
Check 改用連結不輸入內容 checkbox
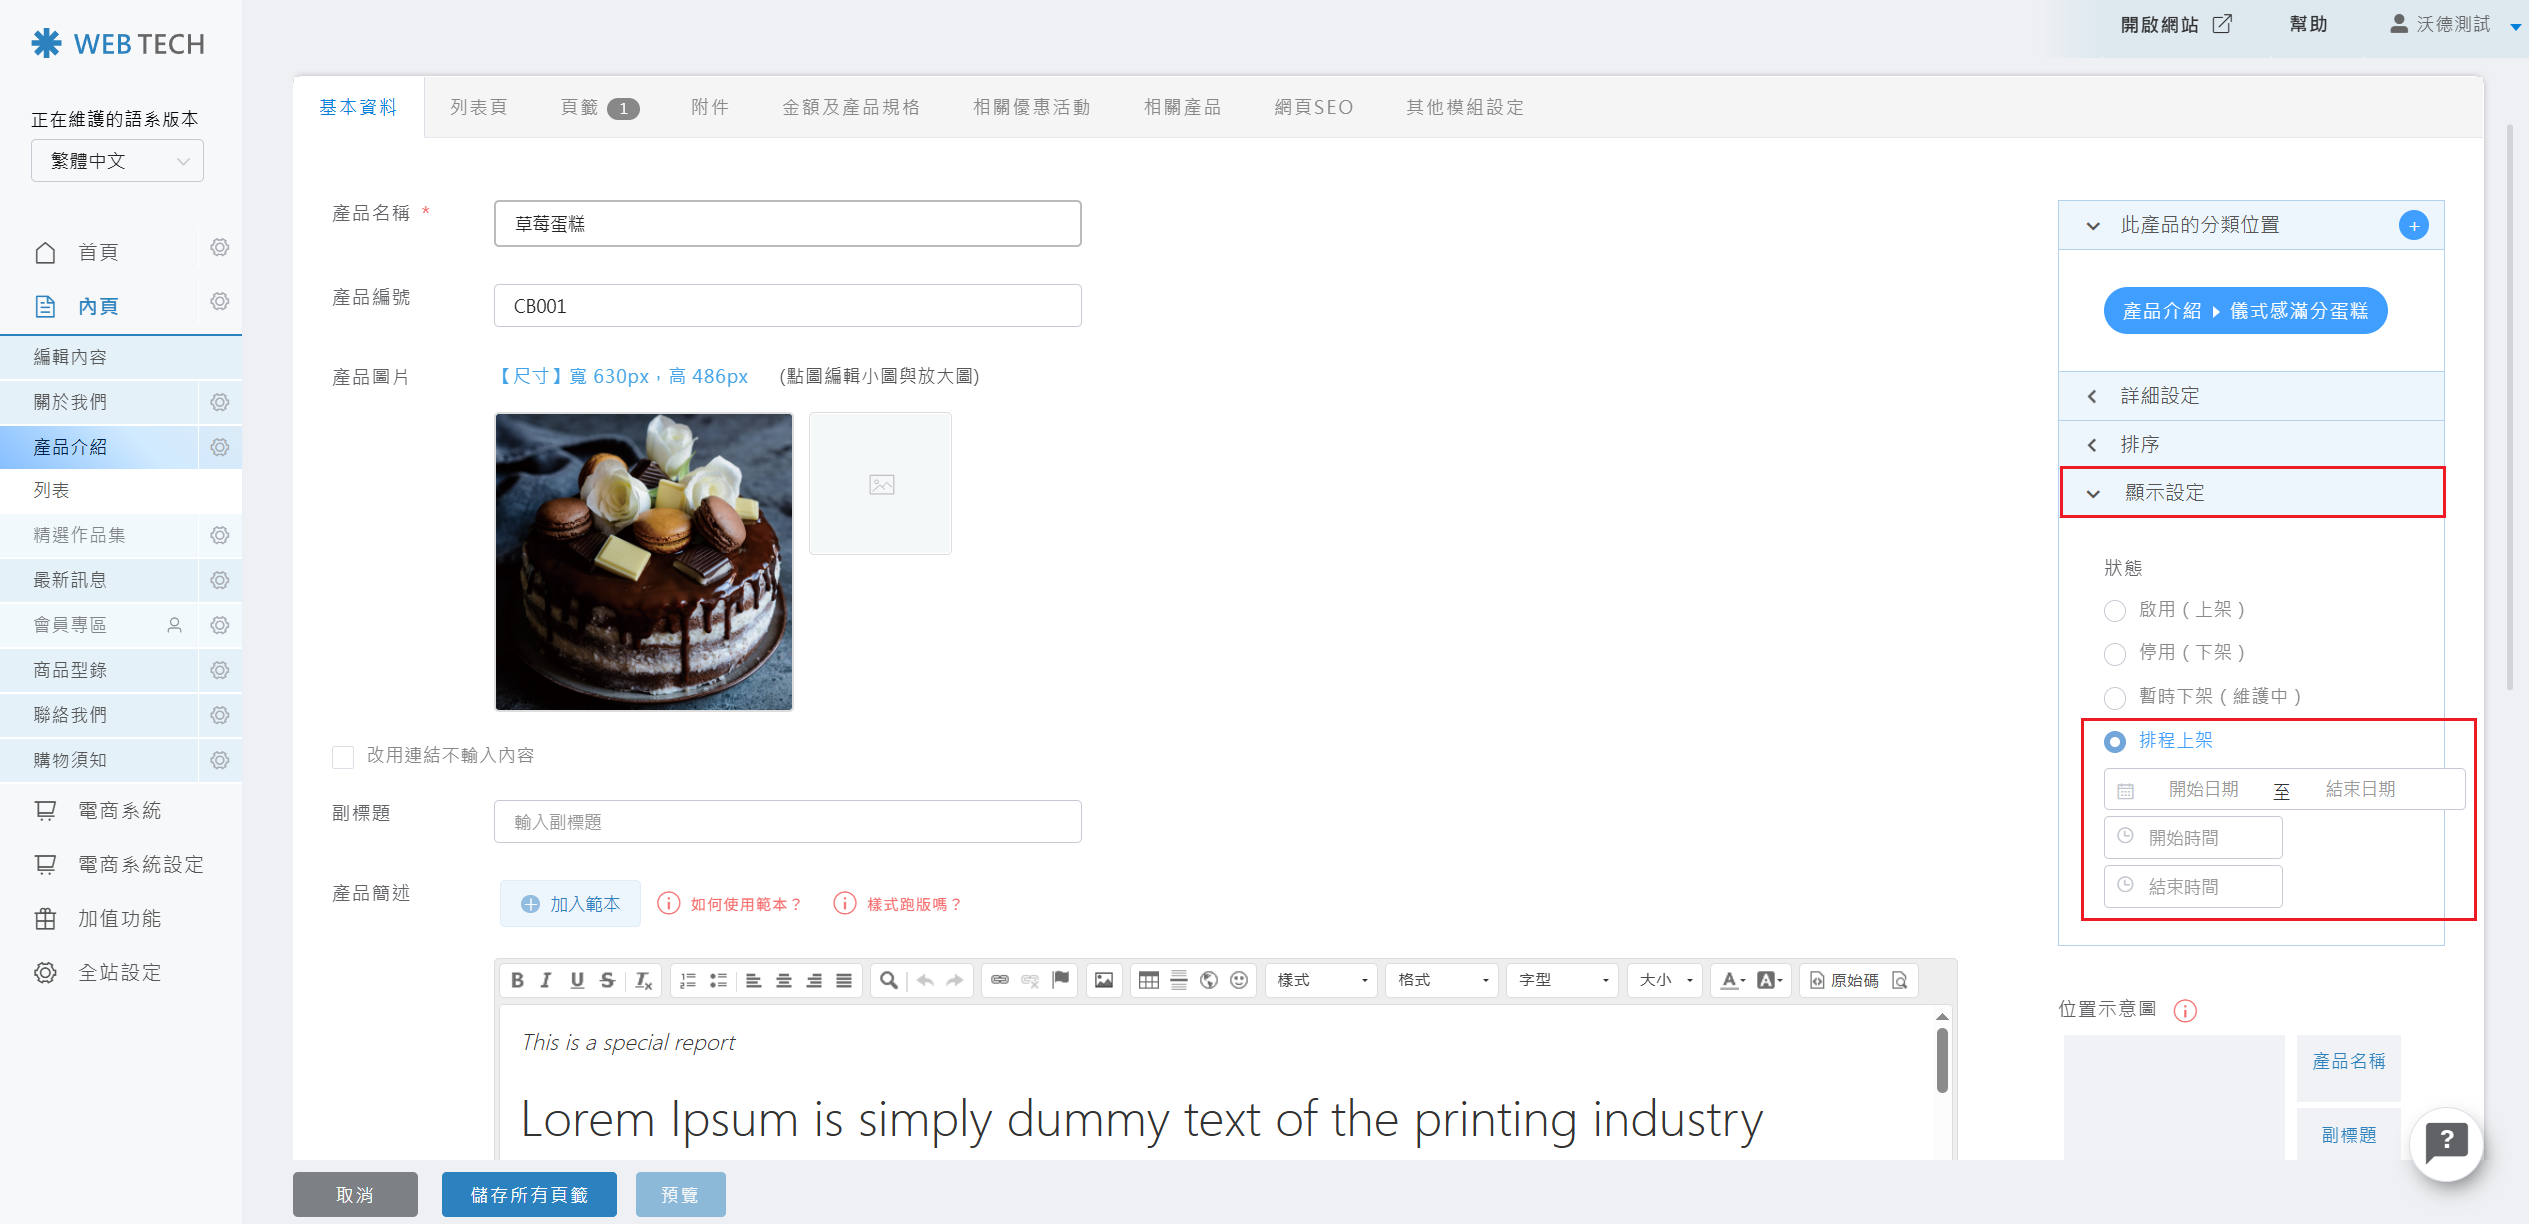pyautogui.click(x=343, y=757)
